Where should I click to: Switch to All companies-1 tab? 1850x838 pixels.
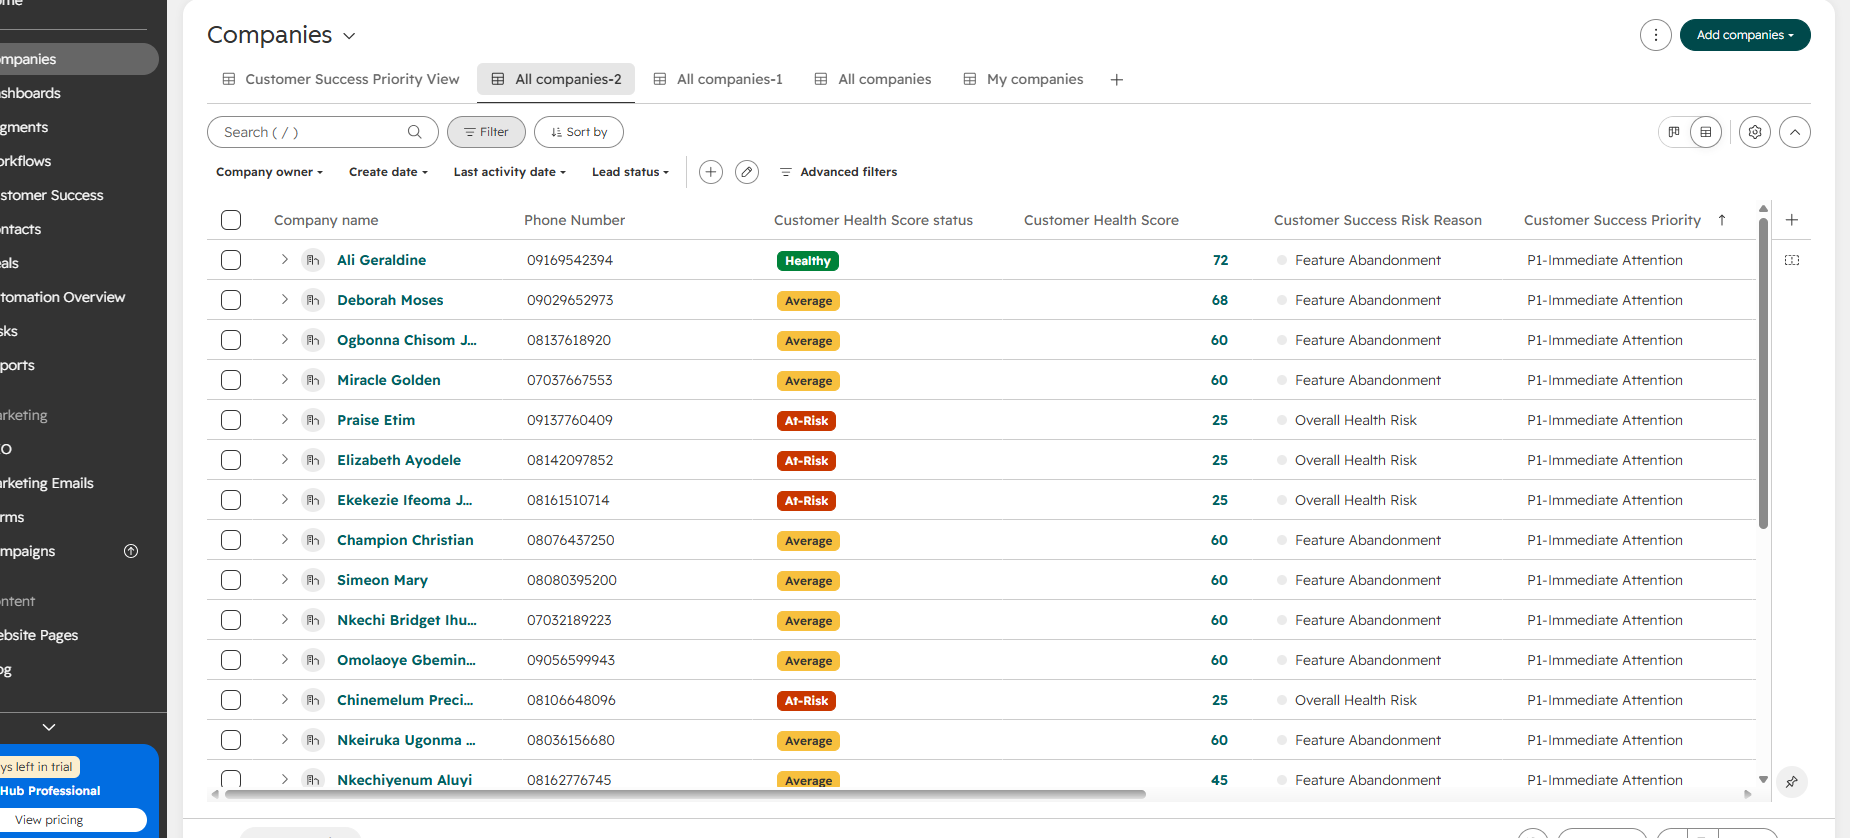[718, 80]
